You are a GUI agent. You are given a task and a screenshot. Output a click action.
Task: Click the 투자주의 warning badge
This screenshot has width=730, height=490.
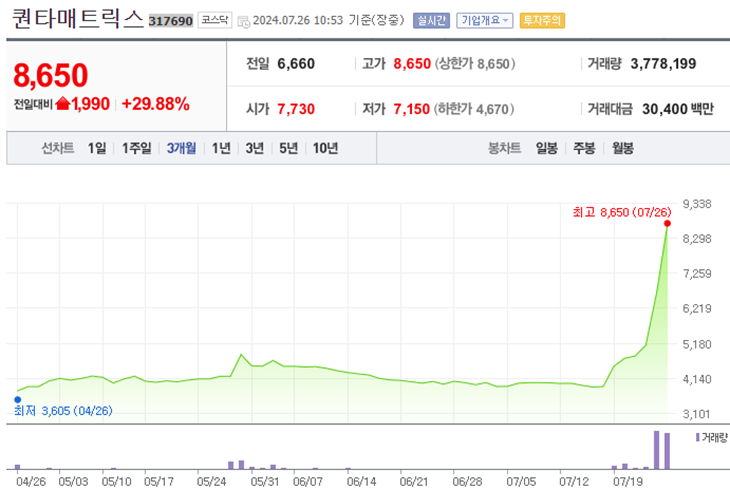pyautogui.click(x=542, y=20)
